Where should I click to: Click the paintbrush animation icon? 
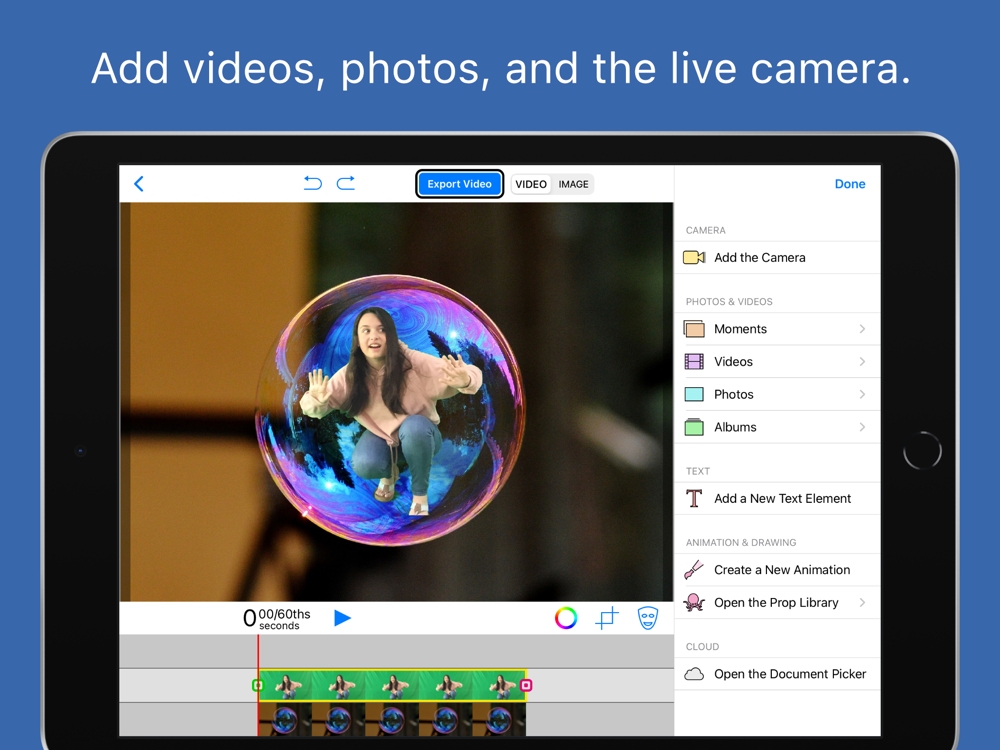coord(694,570)
